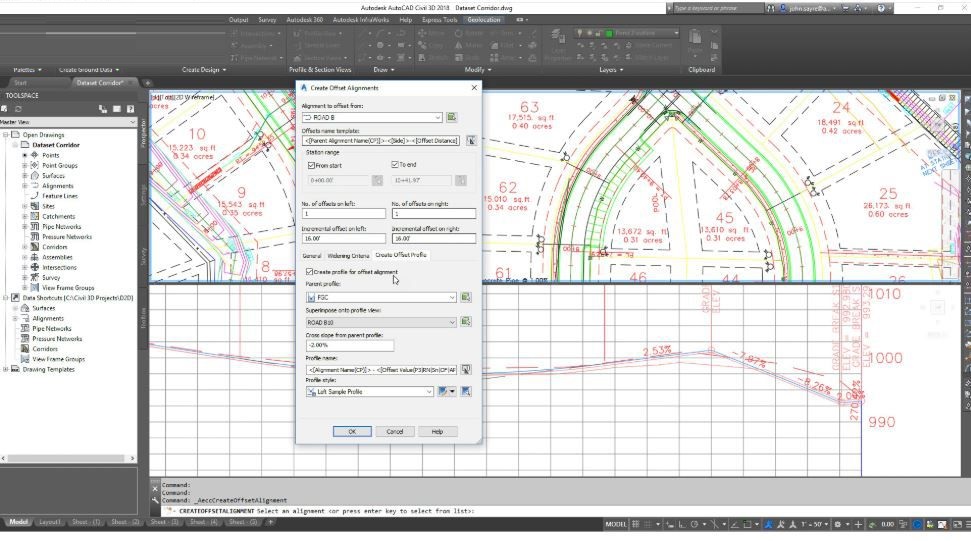971x541 pixels.
Task: Click the Toolspace panorama icon left of help
Action: click(x=116, y=109)
